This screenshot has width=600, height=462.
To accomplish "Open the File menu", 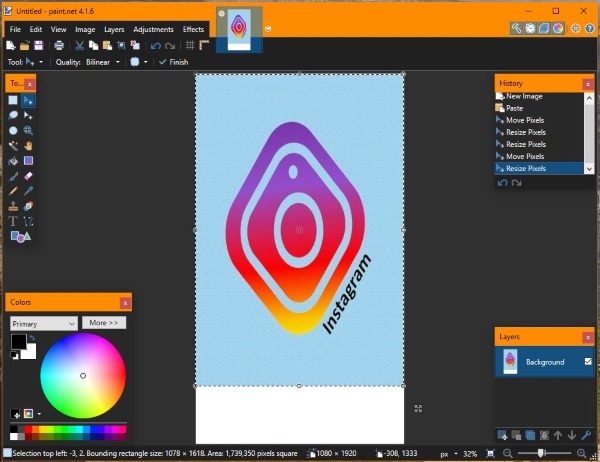I will tap(15, 29).
